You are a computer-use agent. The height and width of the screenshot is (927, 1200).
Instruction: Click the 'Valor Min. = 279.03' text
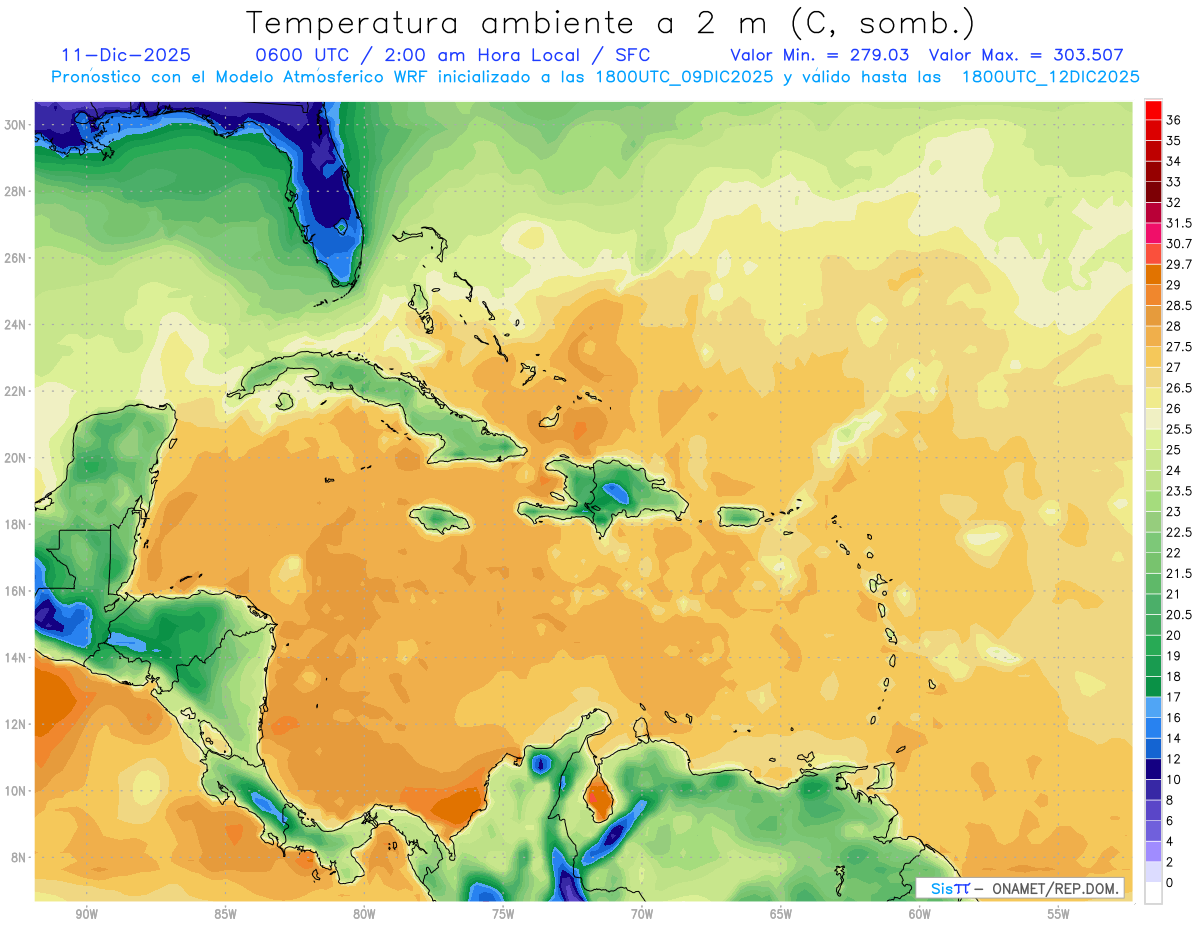pos(820,56)
